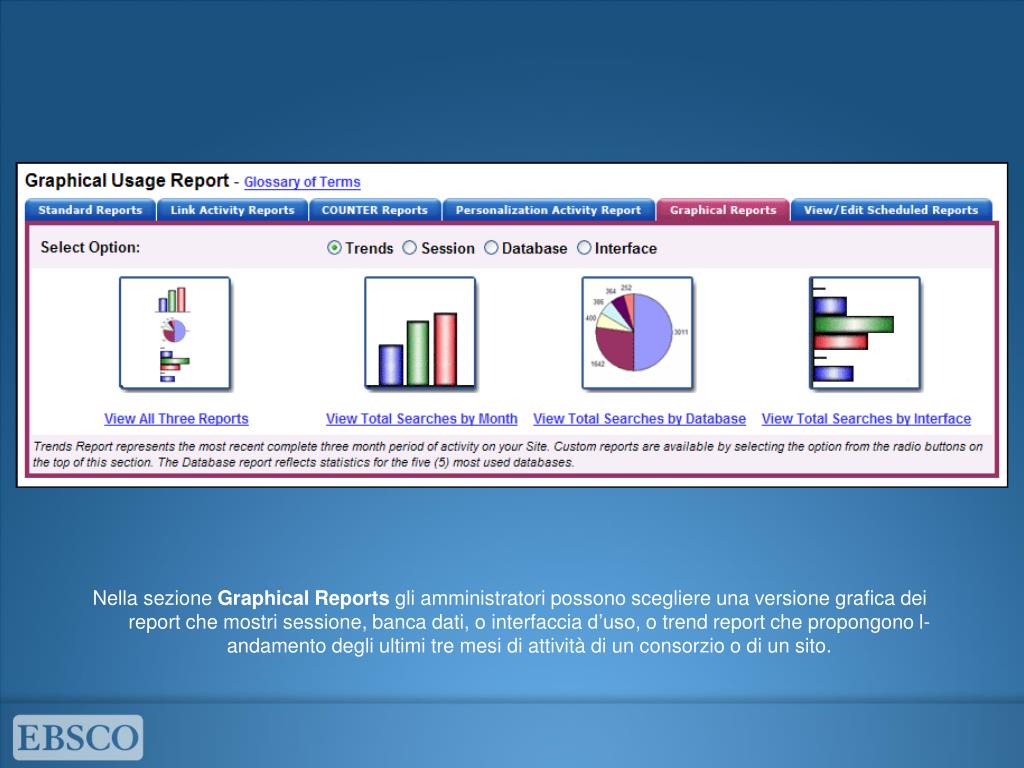
Task: Select the Session radio button
Action: 409,248
